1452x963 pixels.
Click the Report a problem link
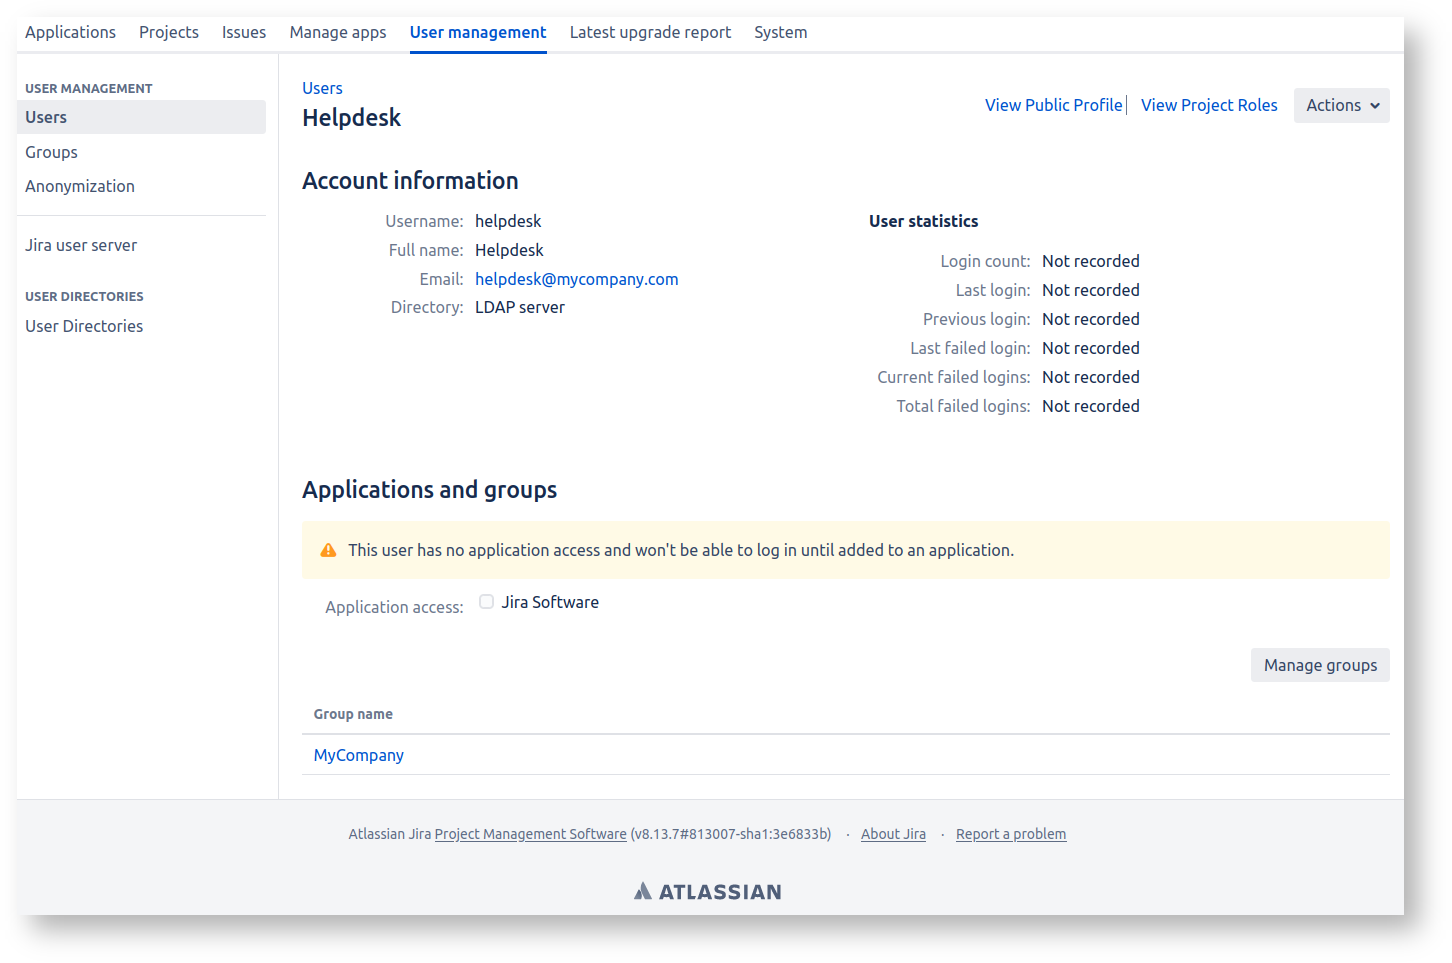pos(1011,834)
